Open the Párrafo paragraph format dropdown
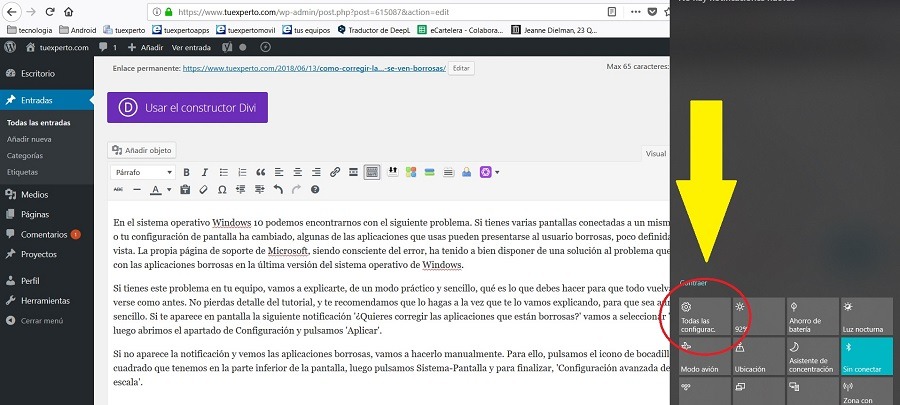This screenshot has width=900, height=405. pyautogui.click(x=143, y=172)
